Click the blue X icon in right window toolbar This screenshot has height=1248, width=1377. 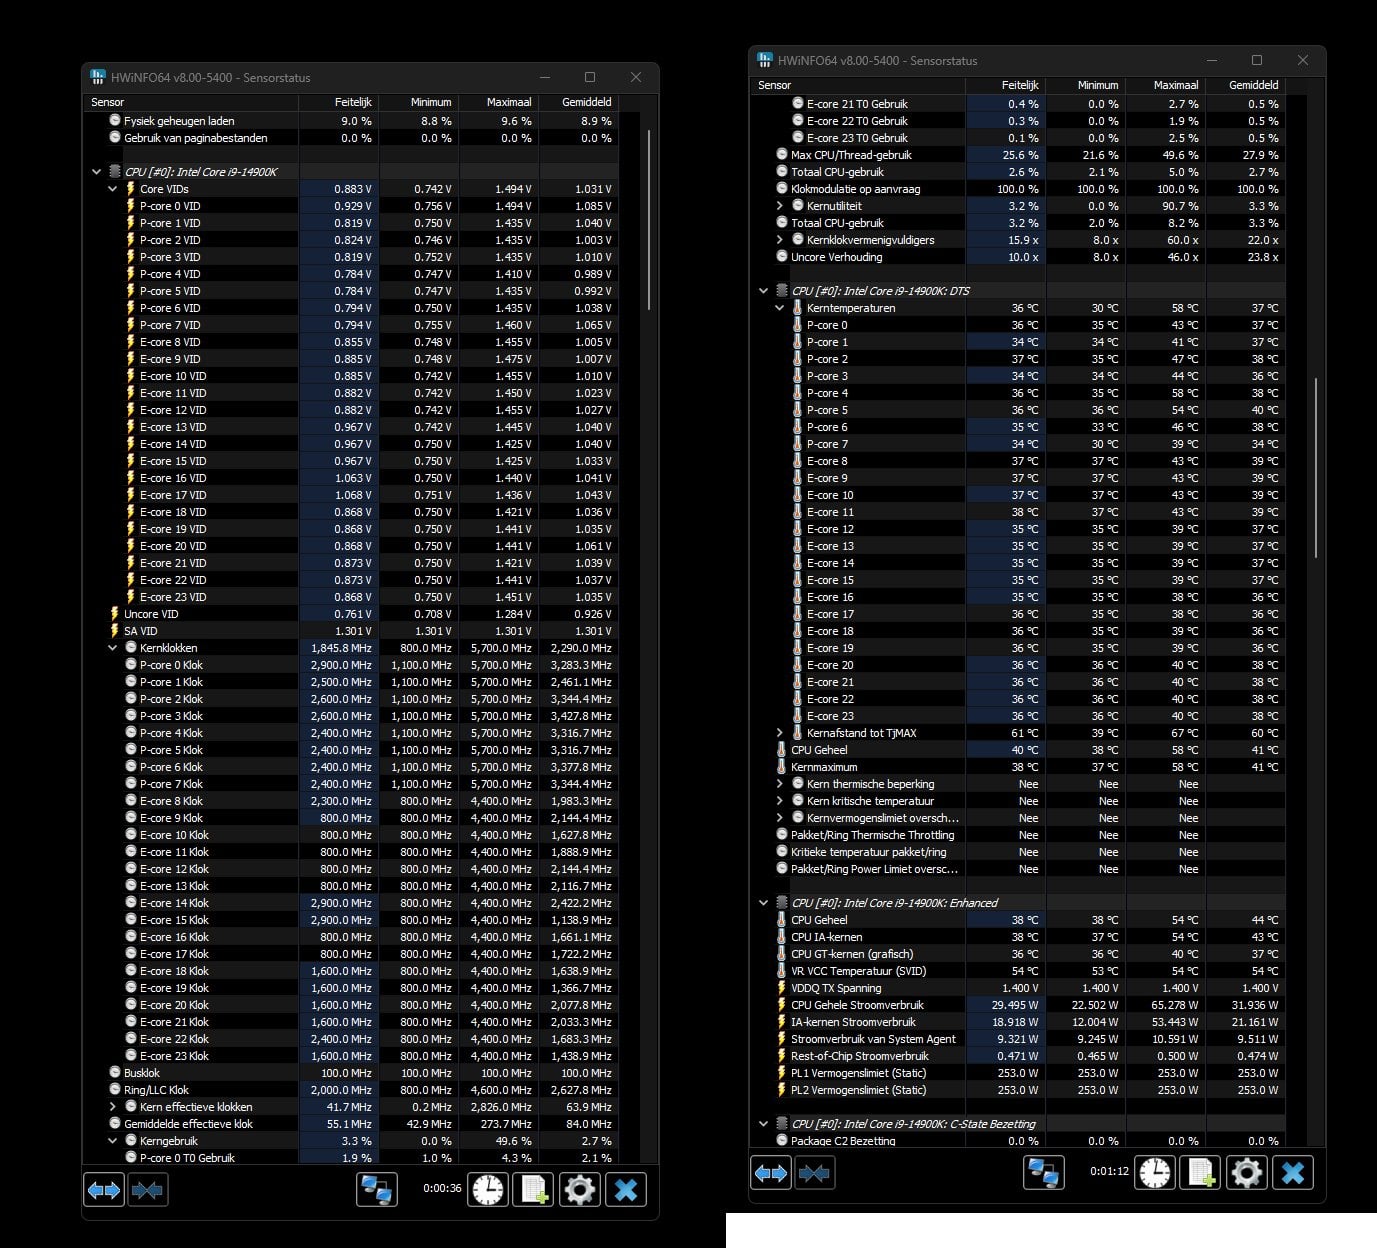click(1293, 1173)
